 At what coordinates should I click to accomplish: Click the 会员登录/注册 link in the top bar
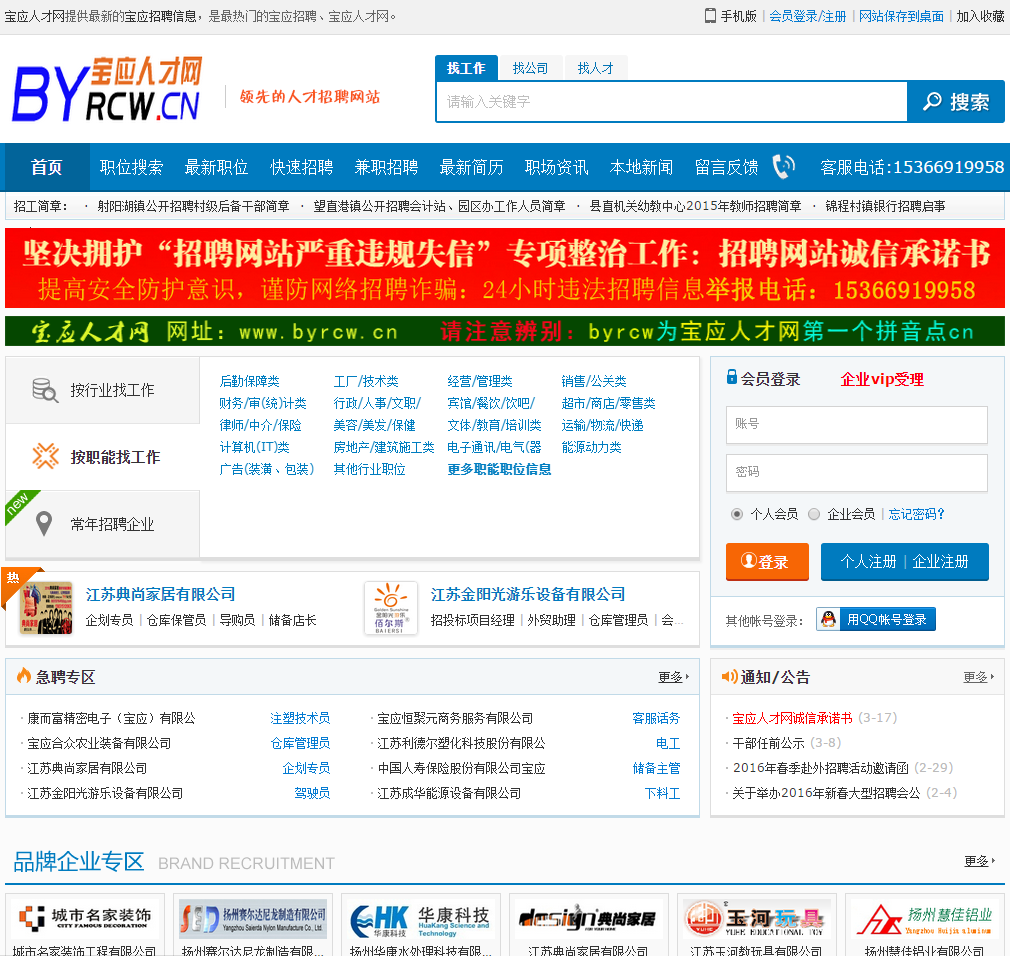[x=808, y=16]
